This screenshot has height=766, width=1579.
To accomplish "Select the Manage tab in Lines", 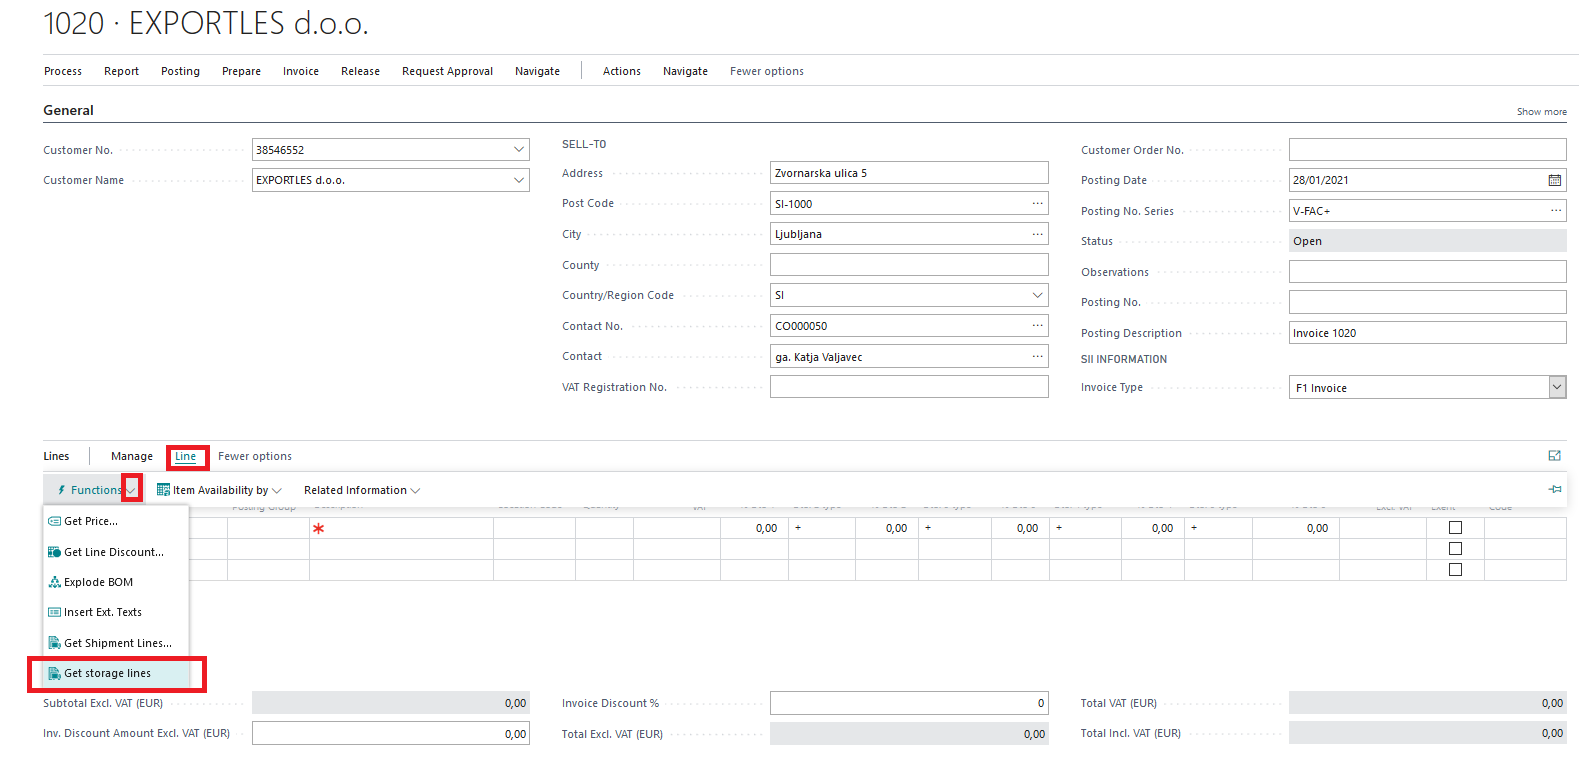I will click(x=132, y=456).
